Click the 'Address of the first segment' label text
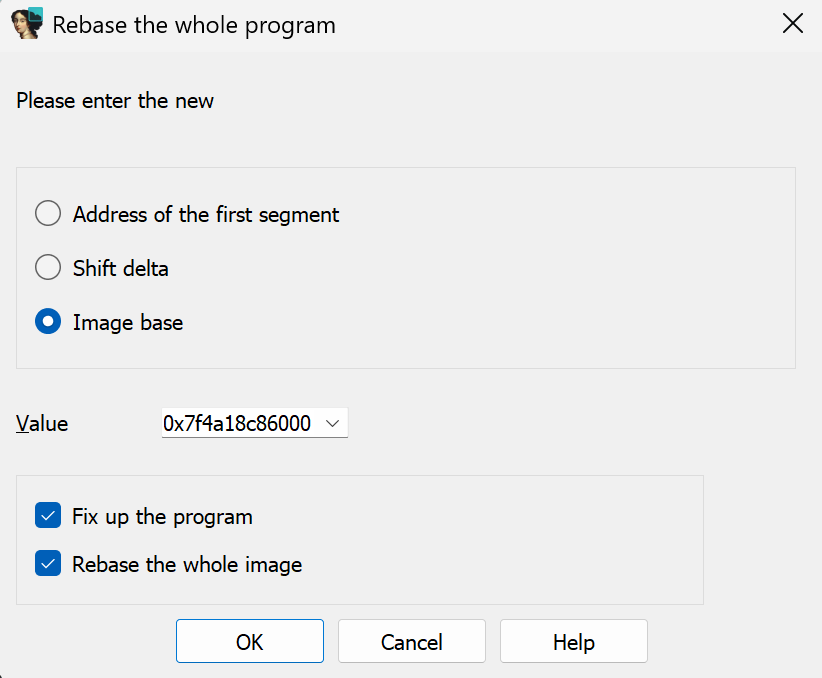Viewport: 822px width, 678px height. tap(206, 214)
